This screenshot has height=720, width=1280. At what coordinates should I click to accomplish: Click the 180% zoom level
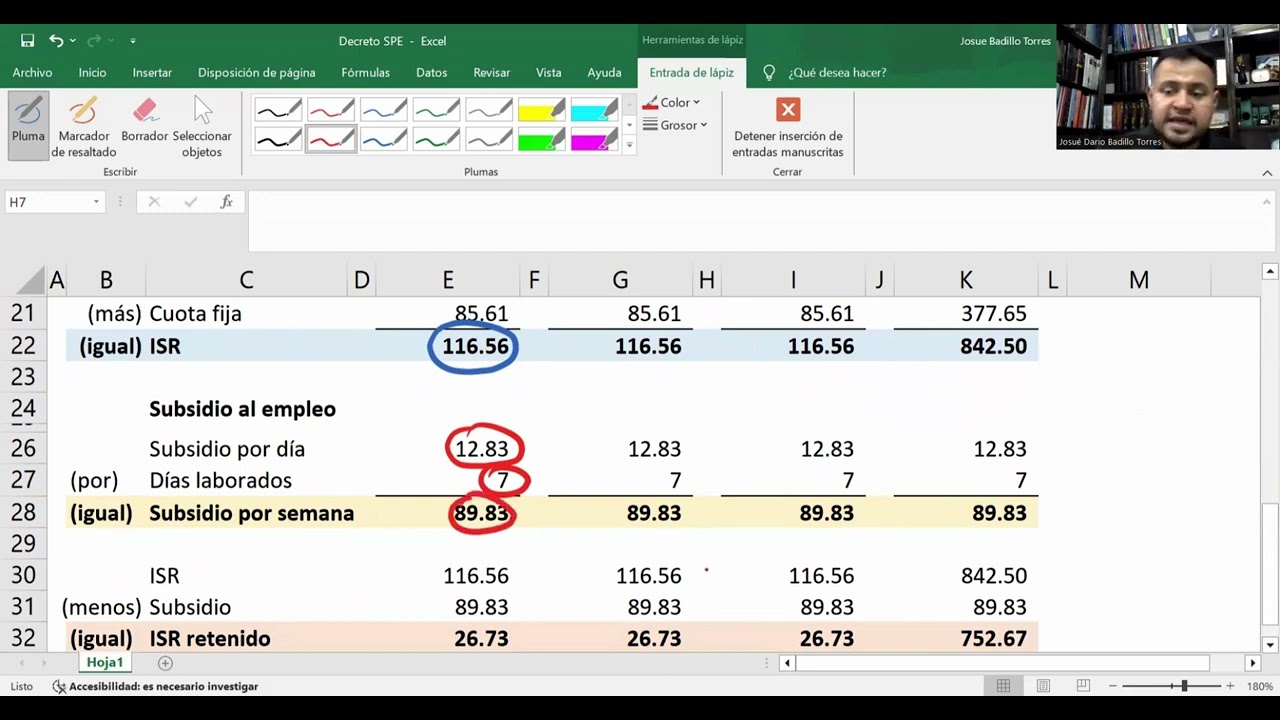1259,686
